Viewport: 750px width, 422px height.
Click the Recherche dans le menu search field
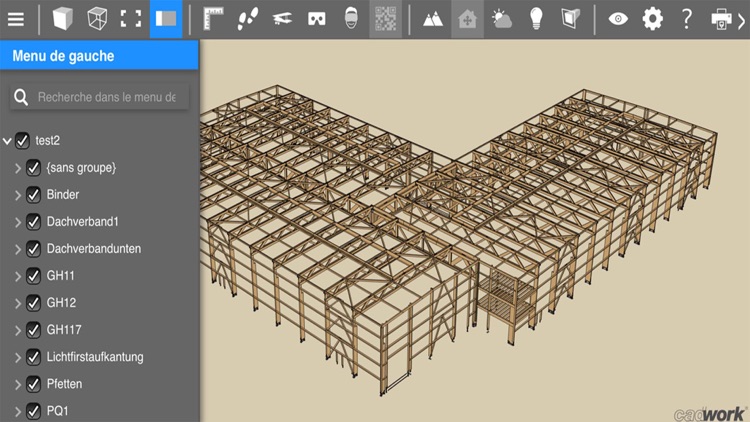coord(99,97)
